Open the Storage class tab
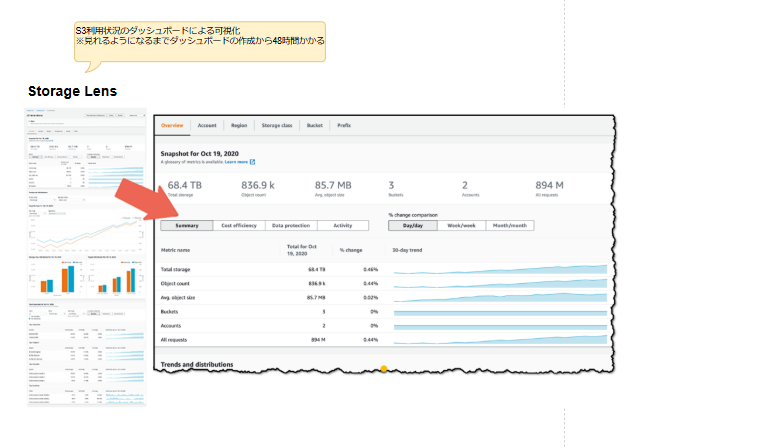 click(x=277, y=125)
